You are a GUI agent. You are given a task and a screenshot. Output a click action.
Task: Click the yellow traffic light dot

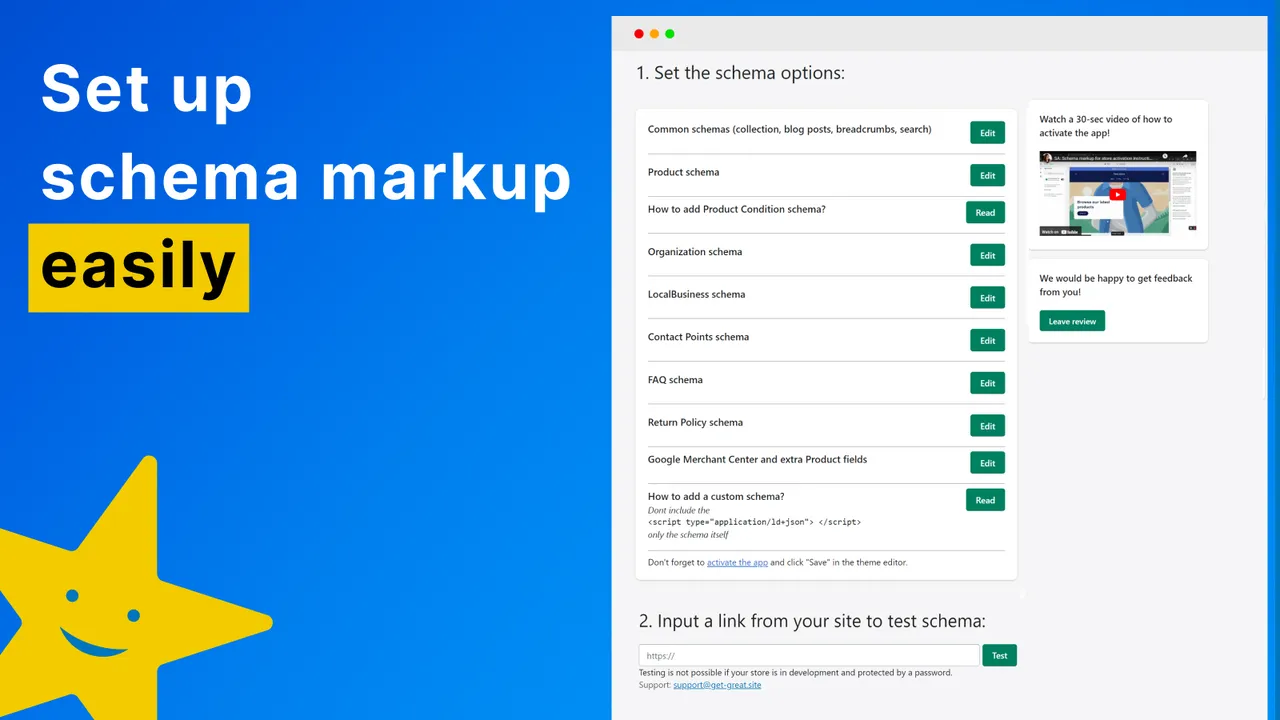654,33
